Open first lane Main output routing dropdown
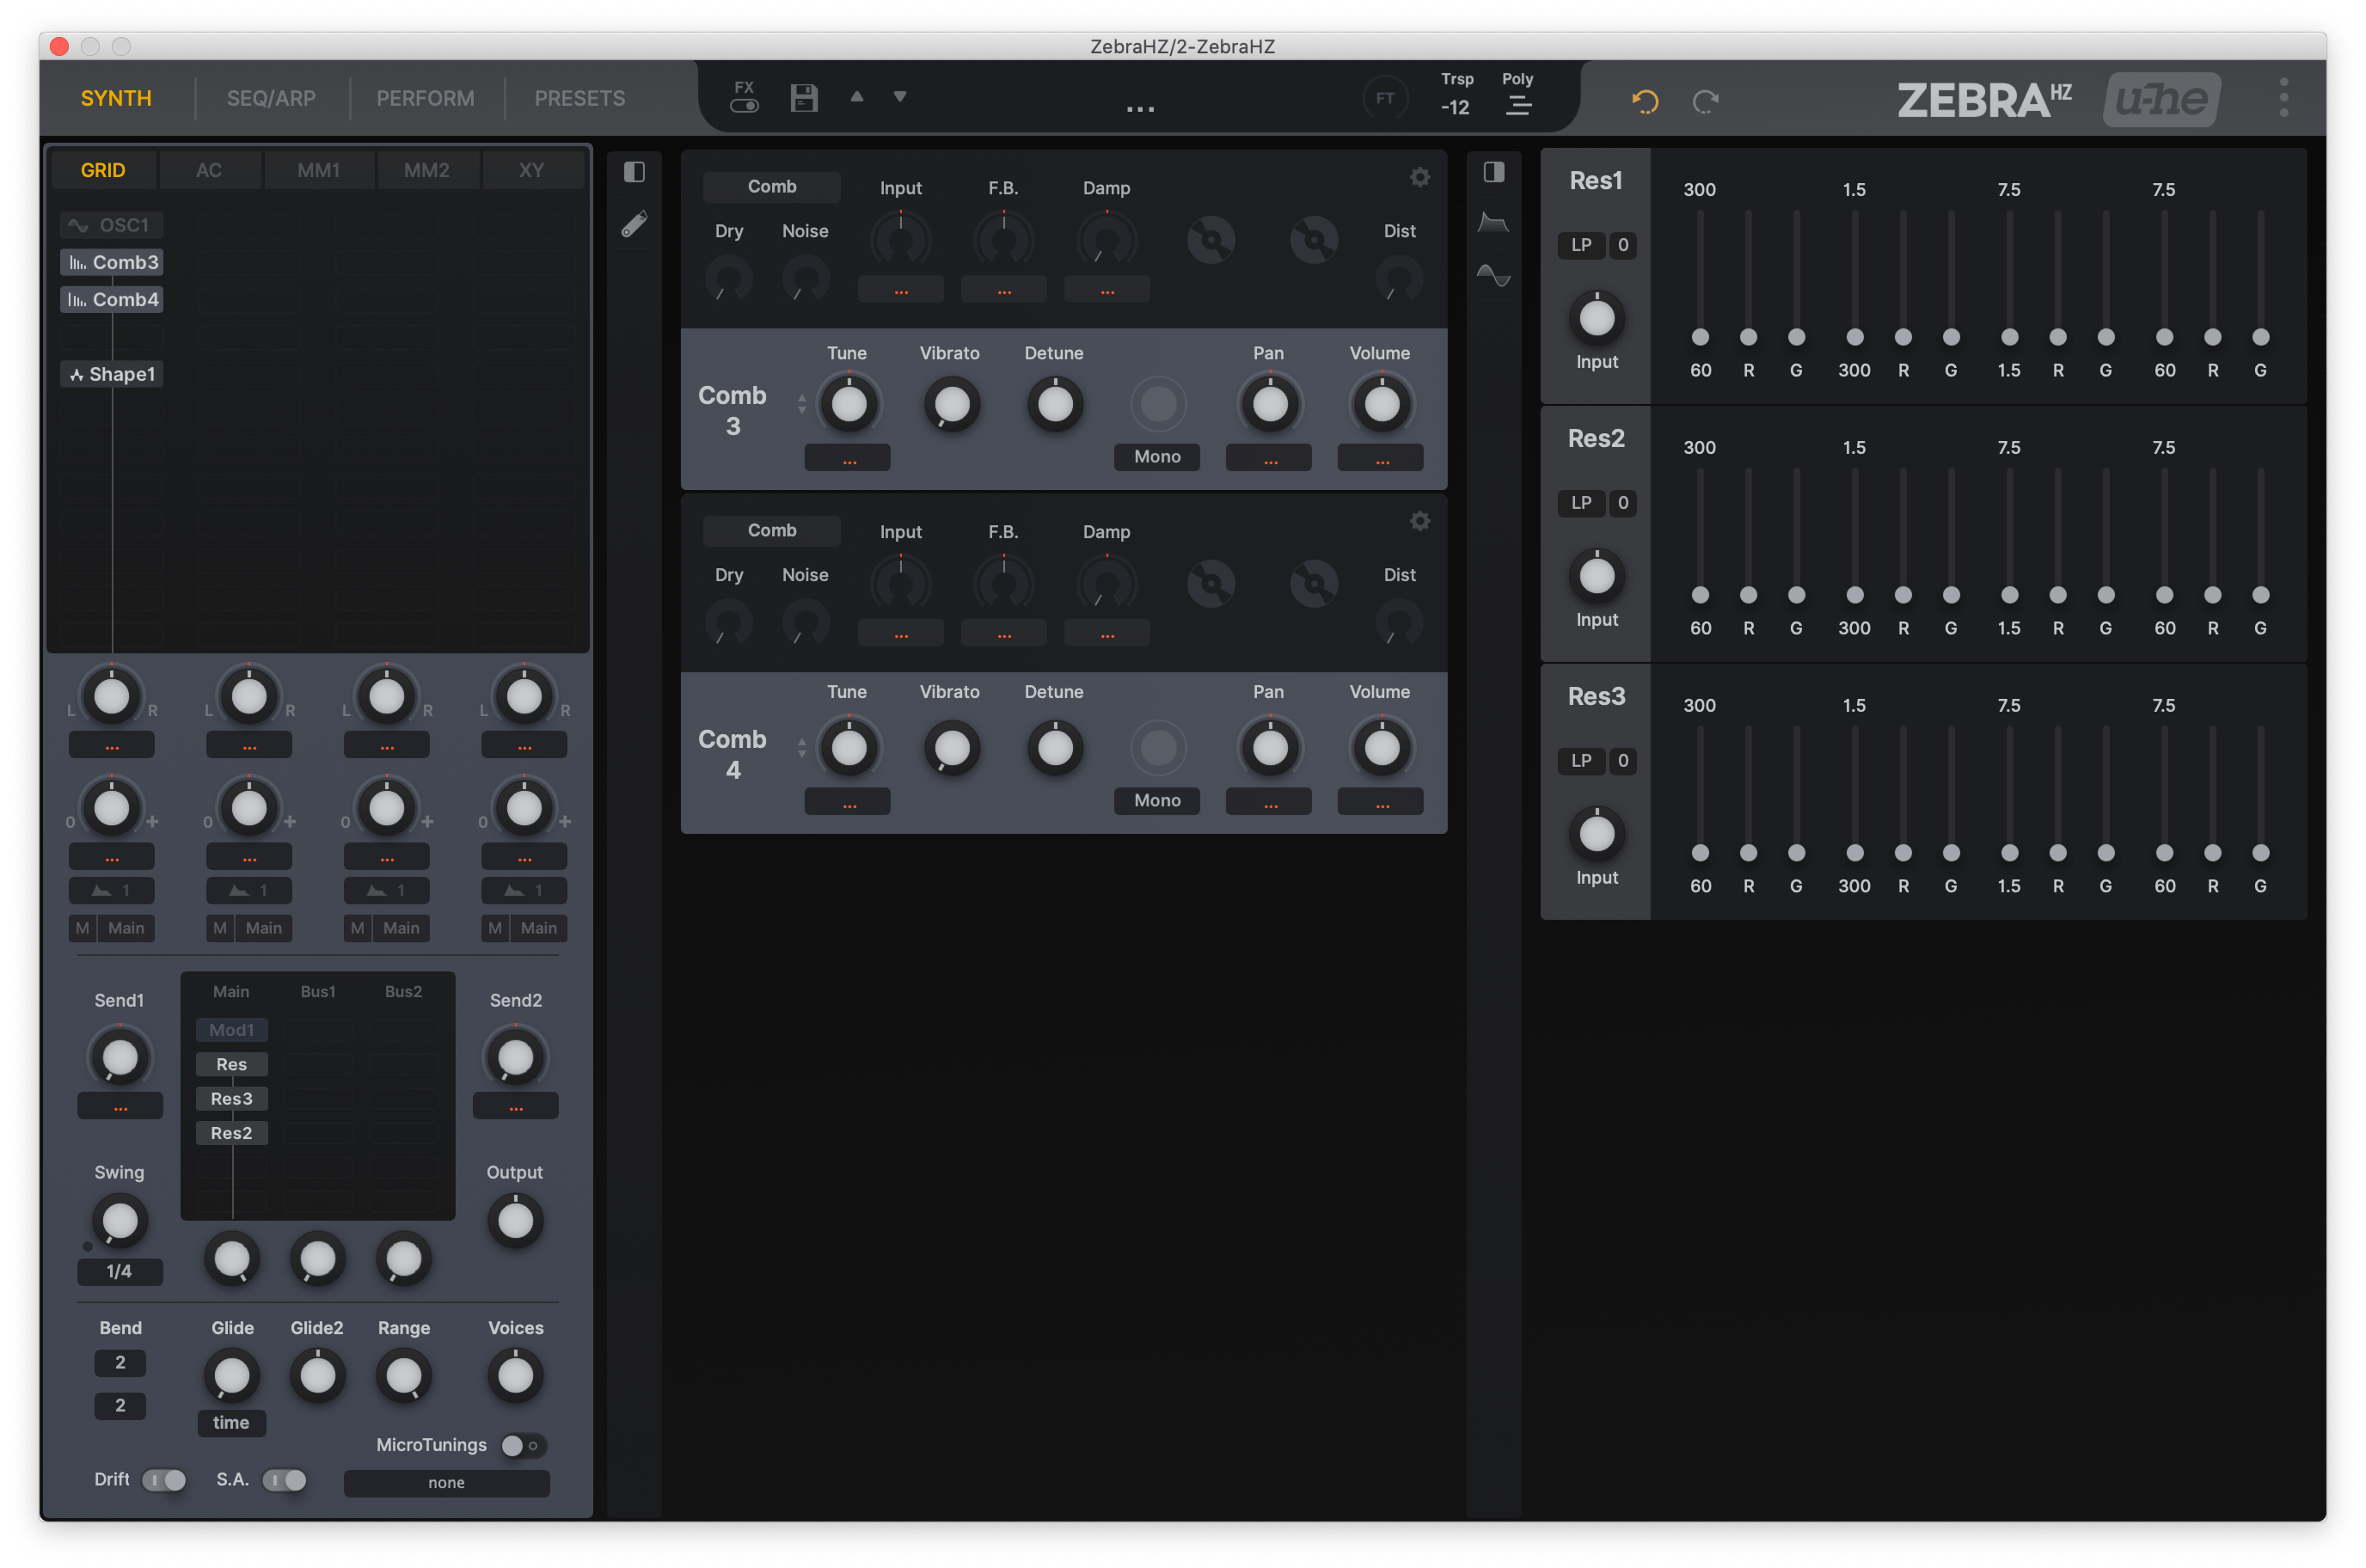The height and width of the screenshot is (1568, 2366). coord(126,928)
